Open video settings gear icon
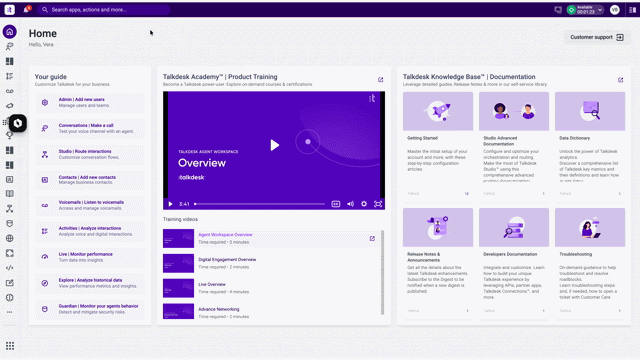The height and width of the screenshot is (360, 640). (x=364, y=204)
